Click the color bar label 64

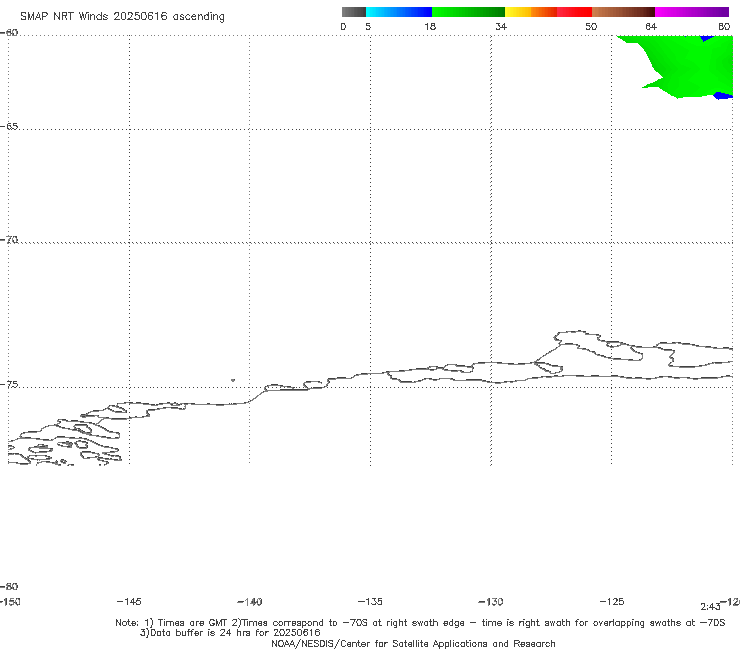pos(651,26)
